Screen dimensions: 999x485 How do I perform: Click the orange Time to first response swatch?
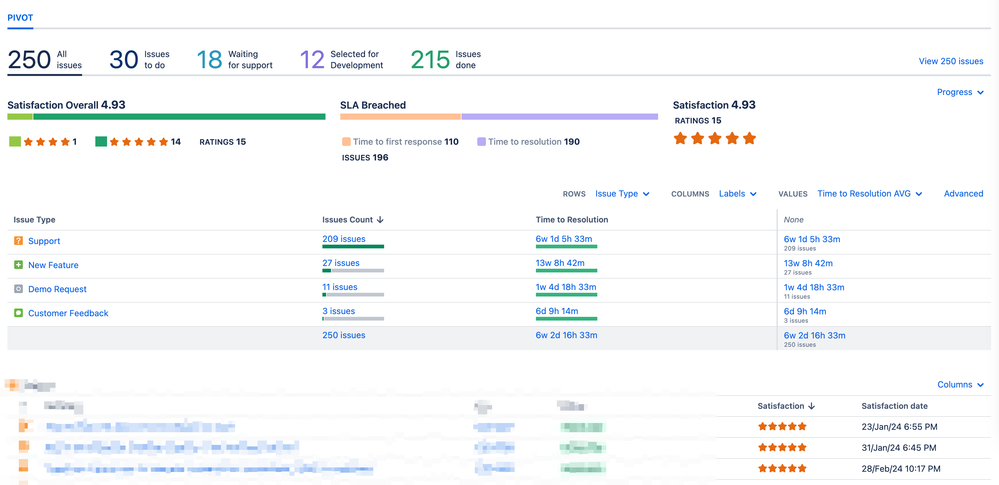tap(346, 141)
